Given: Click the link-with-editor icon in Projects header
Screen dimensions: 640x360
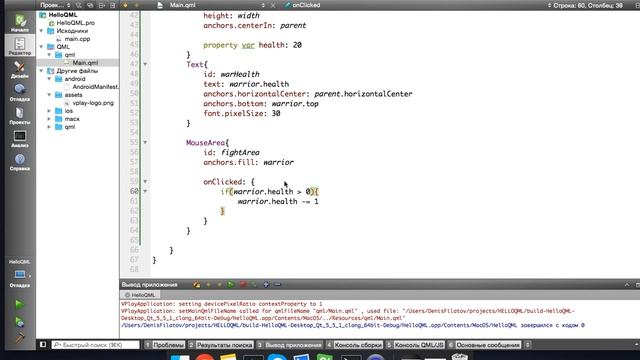Looking at the screenshot, I should (x=90, y=5).
